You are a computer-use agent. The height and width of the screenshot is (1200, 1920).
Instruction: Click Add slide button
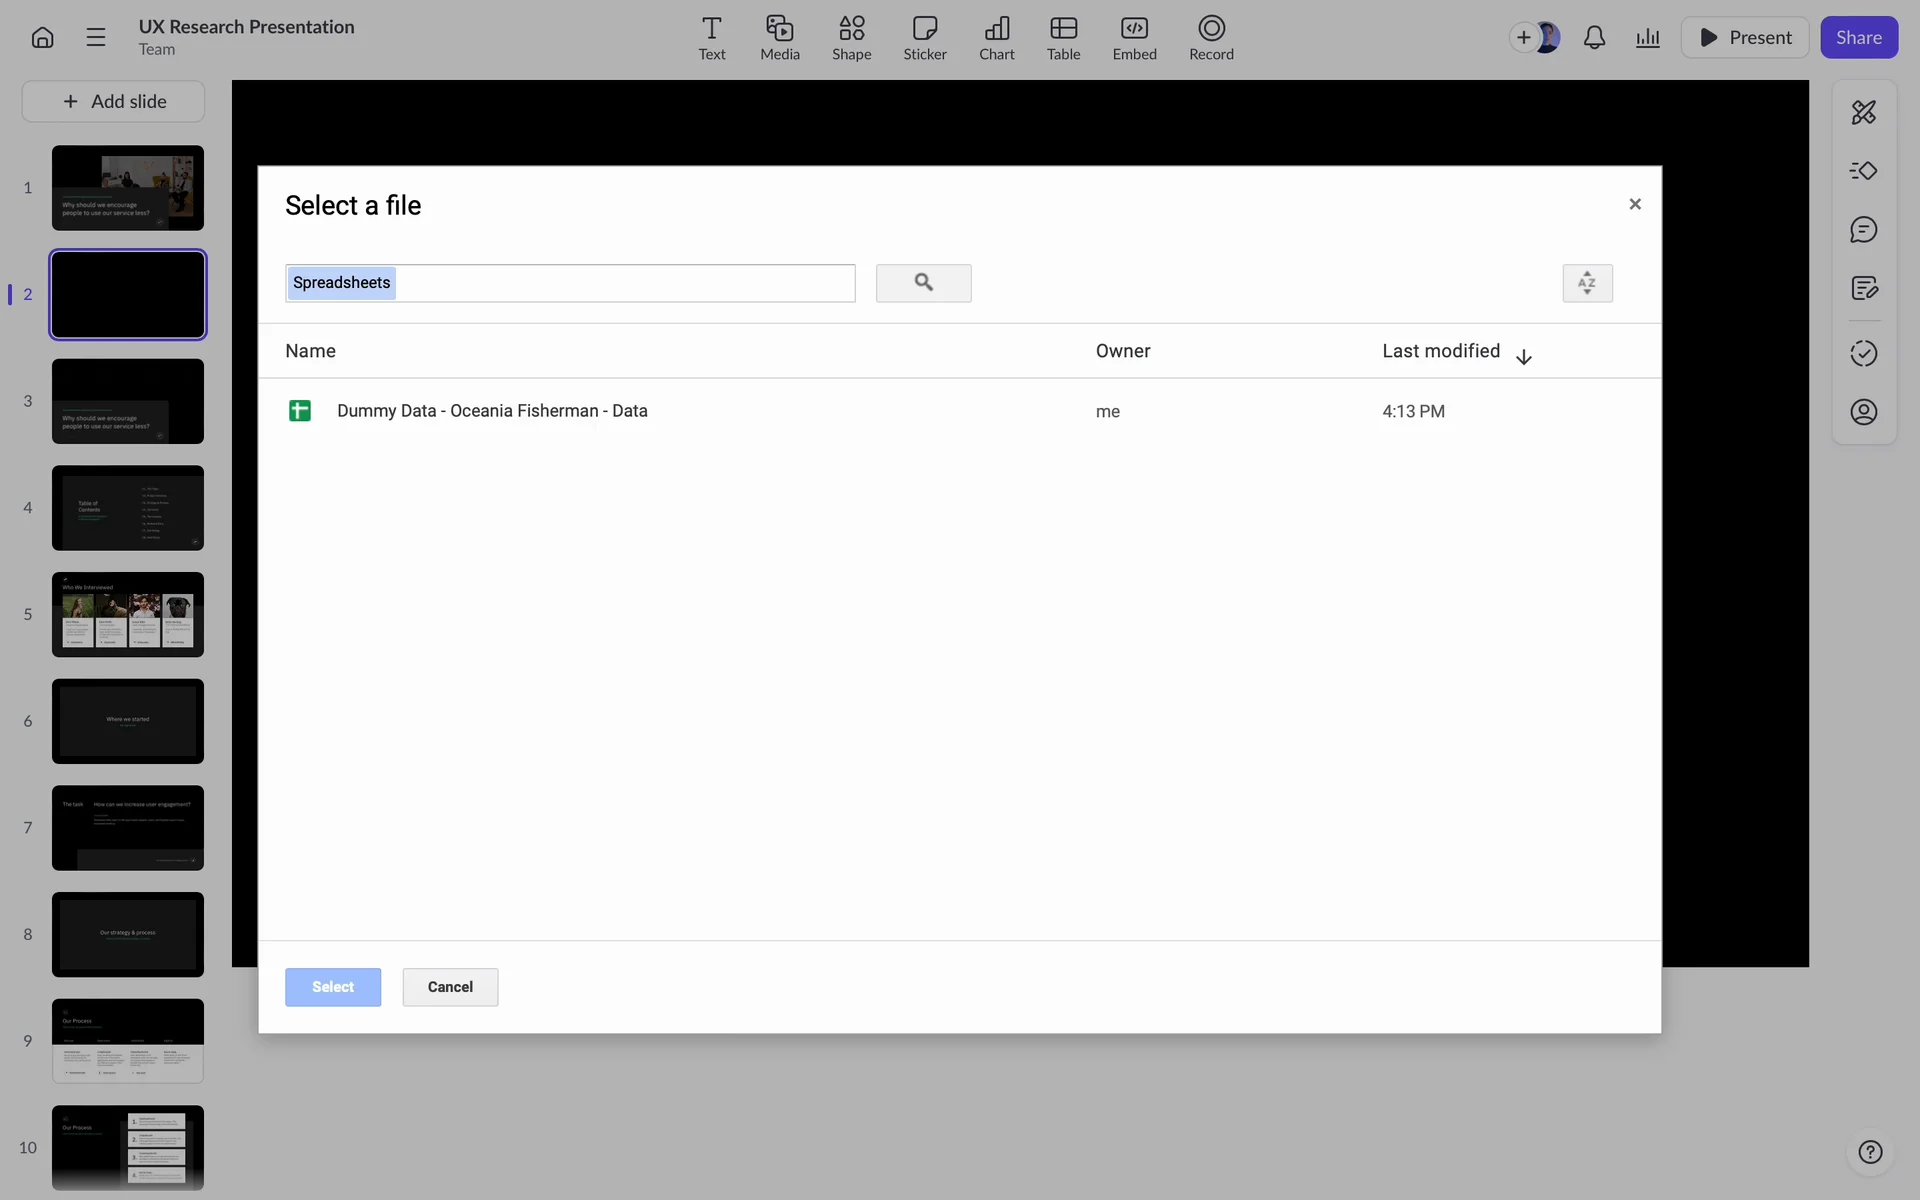pyautogui.click(x=114, y=102)
